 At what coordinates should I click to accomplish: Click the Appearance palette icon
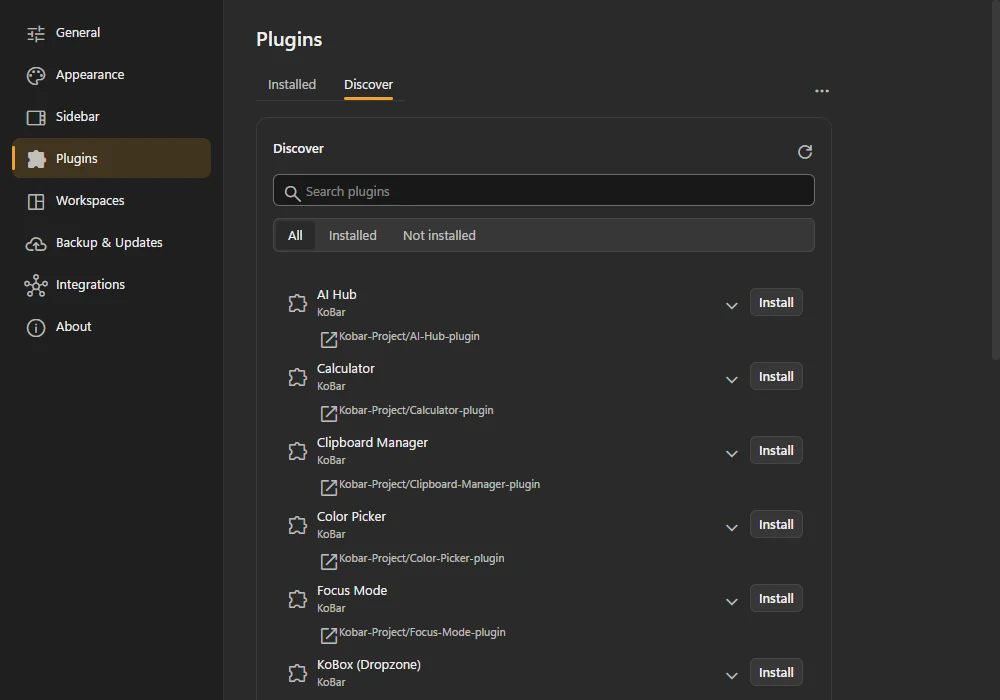click(x=36, y=75)
